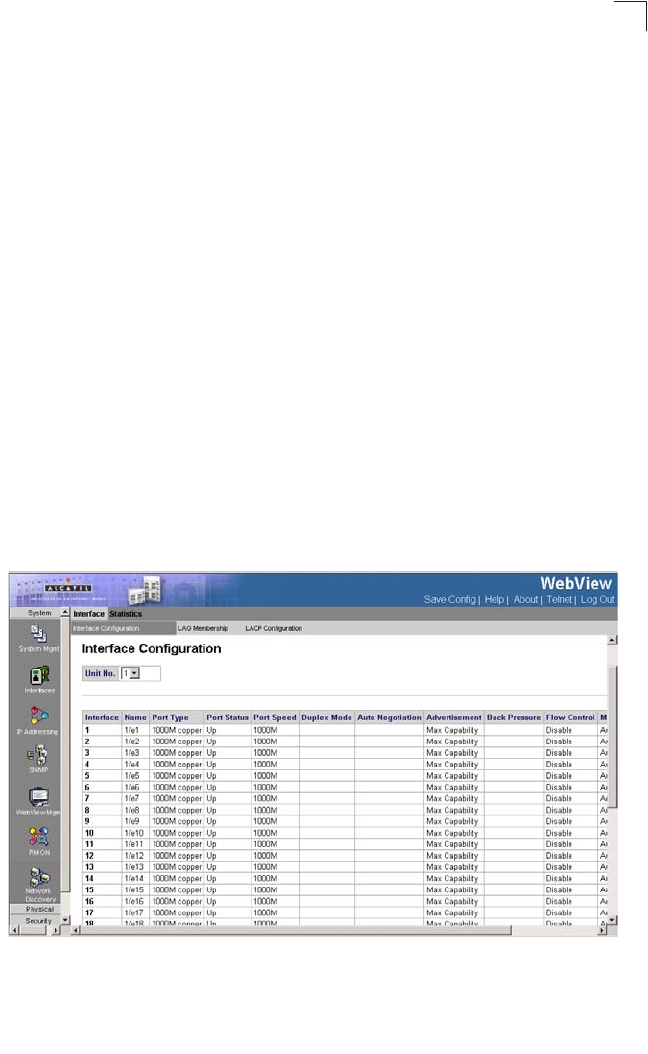Open the IP Addressing sidebar icon
648x1054 pixels.
[39, 715]
